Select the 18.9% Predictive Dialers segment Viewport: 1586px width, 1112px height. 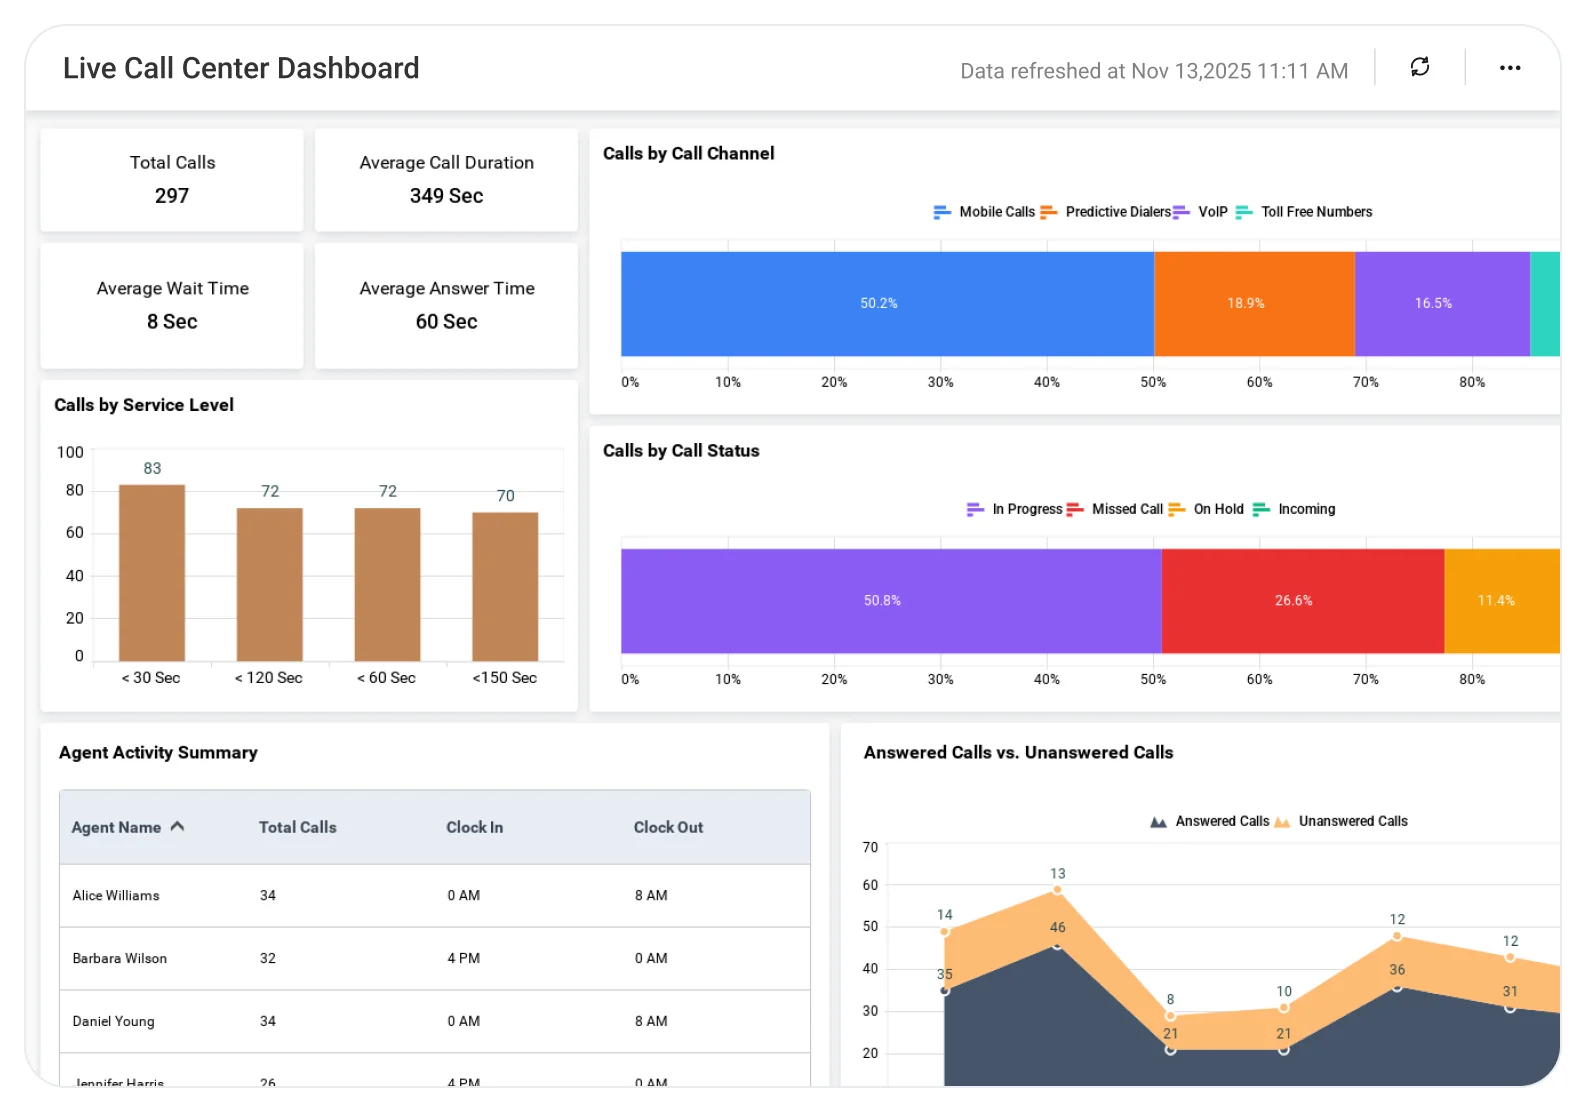(x=1254, y=303)
